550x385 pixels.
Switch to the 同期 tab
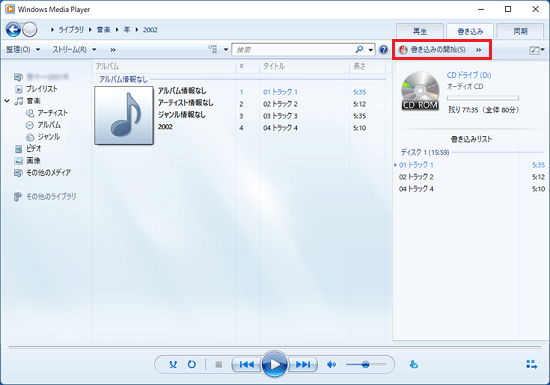521,31
